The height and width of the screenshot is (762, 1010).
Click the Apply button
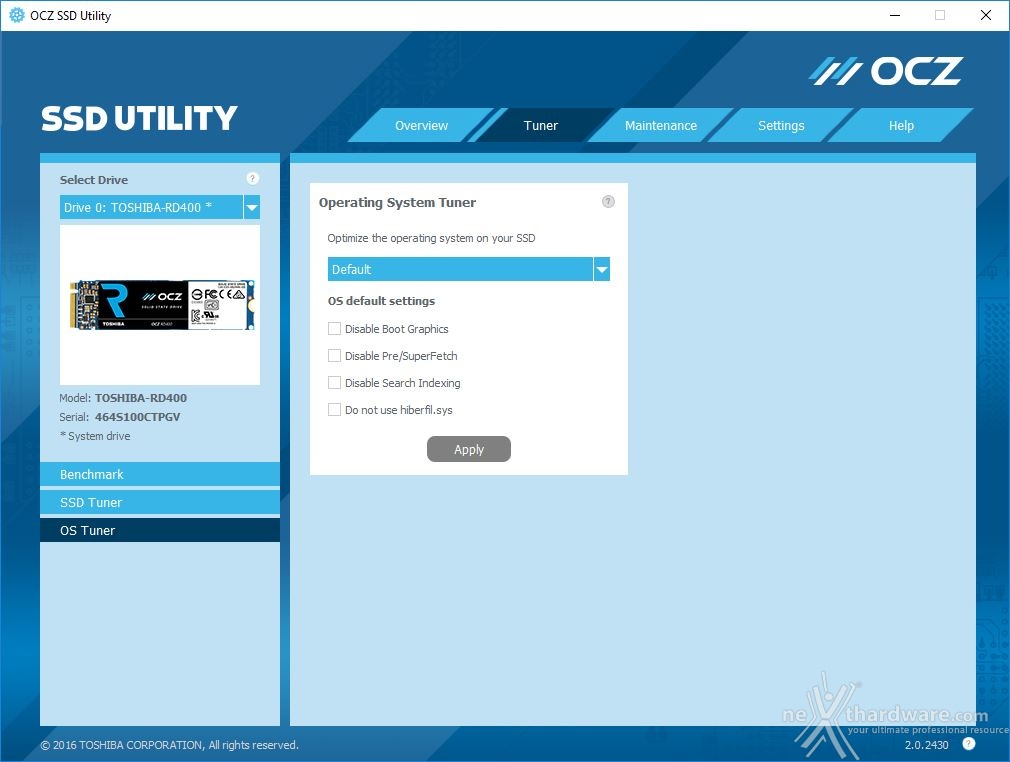coord(469,449)
